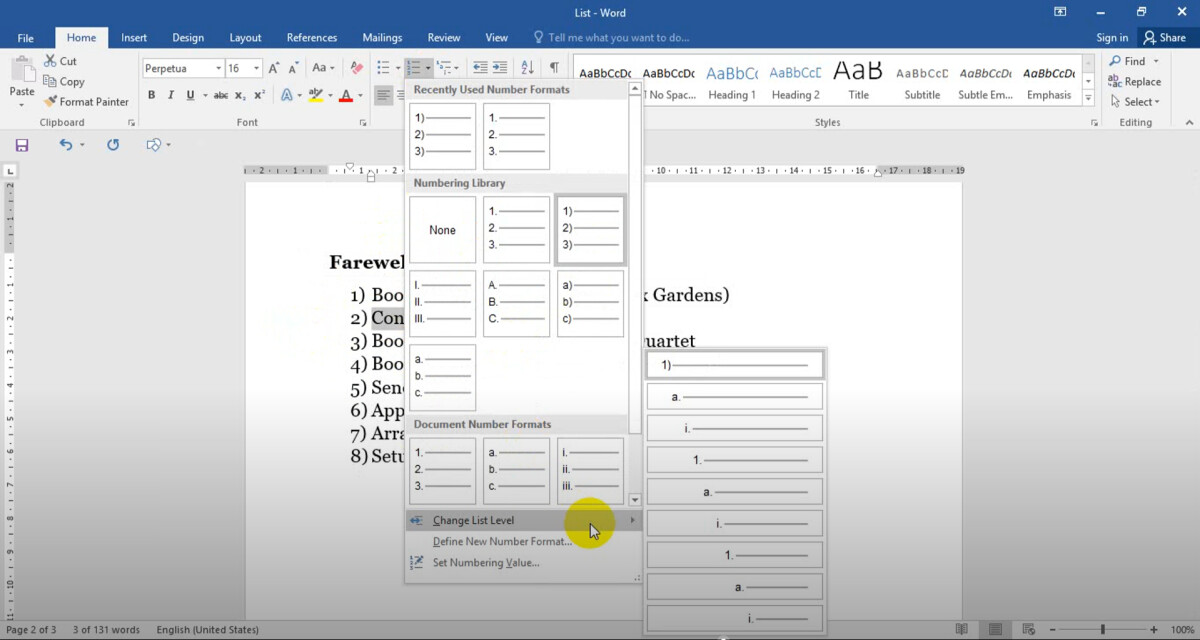
Task: Click the Cut scissors icon
Action: tap(51, 61)
